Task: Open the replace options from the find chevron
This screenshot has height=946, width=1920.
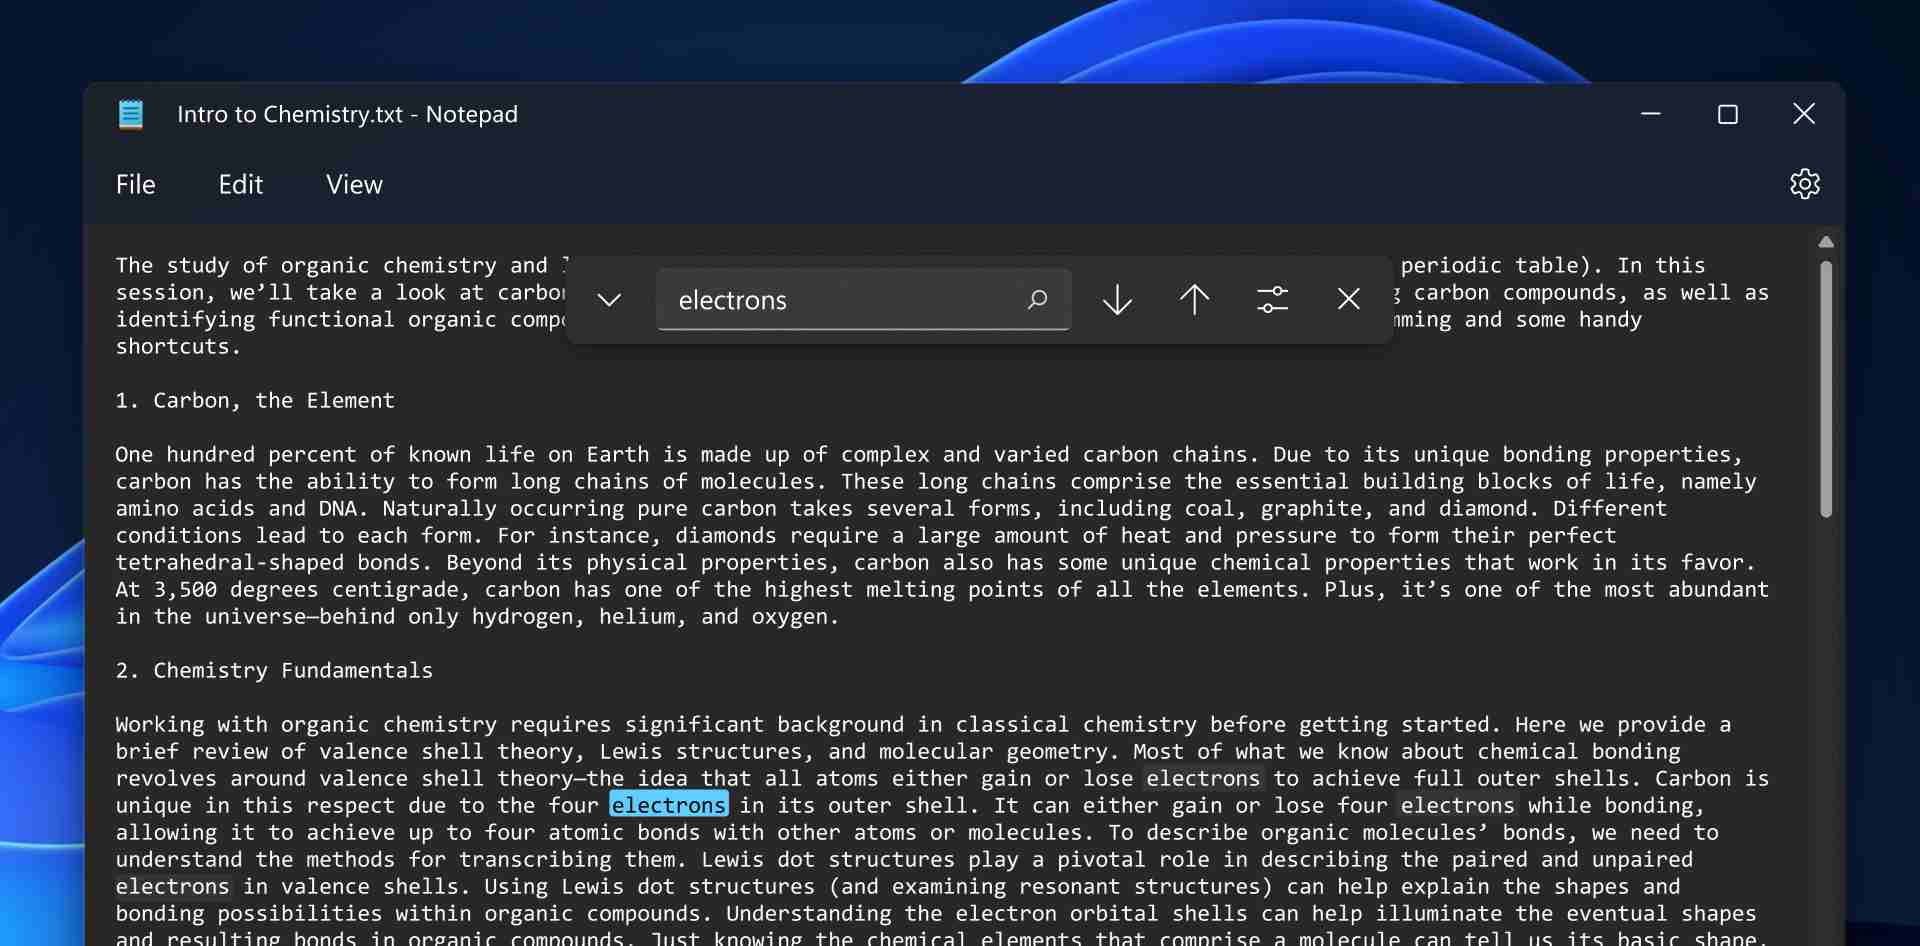Action: click(607, 299)
